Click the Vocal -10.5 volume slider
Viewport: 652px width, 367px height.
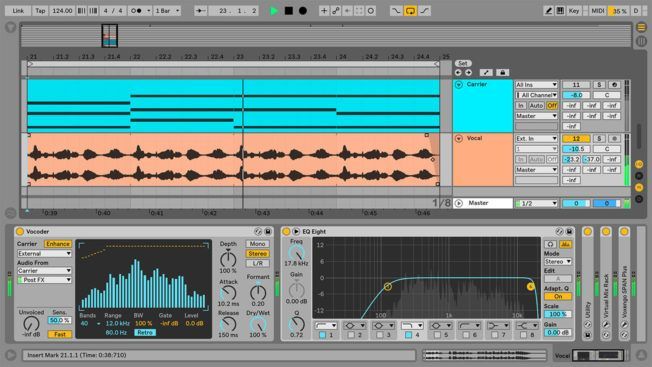[576, 149]
